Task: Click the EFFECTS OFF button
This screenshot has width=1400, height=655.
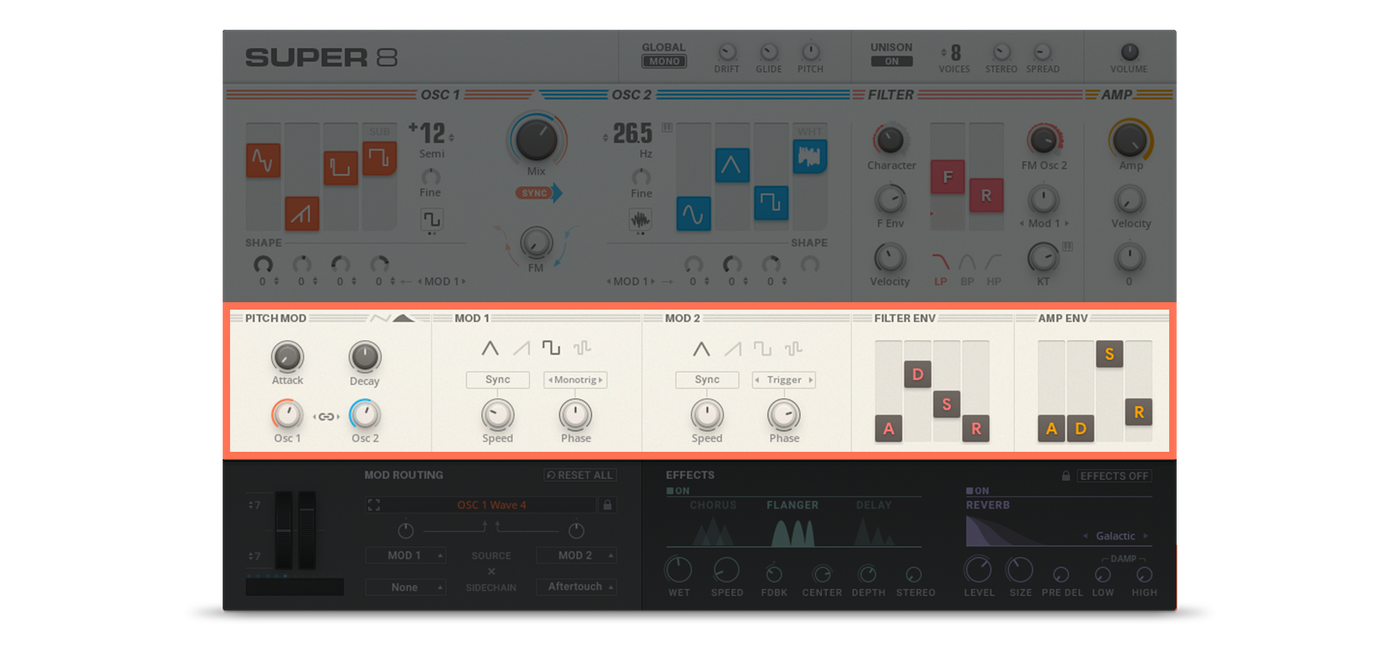Action: [1114, 476]
